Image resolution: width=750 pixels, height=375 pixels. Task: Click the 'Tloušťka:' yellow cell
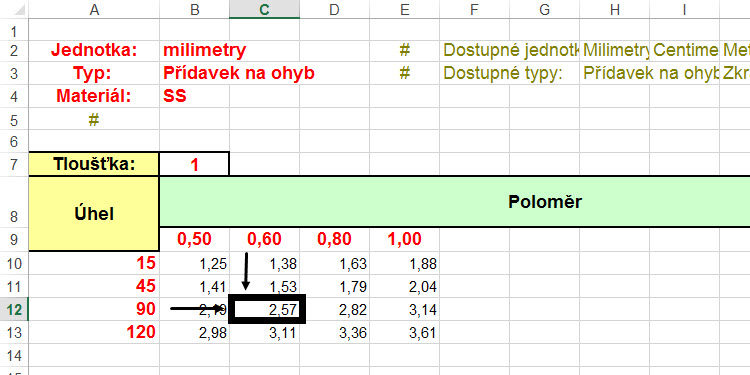[94, 165]
